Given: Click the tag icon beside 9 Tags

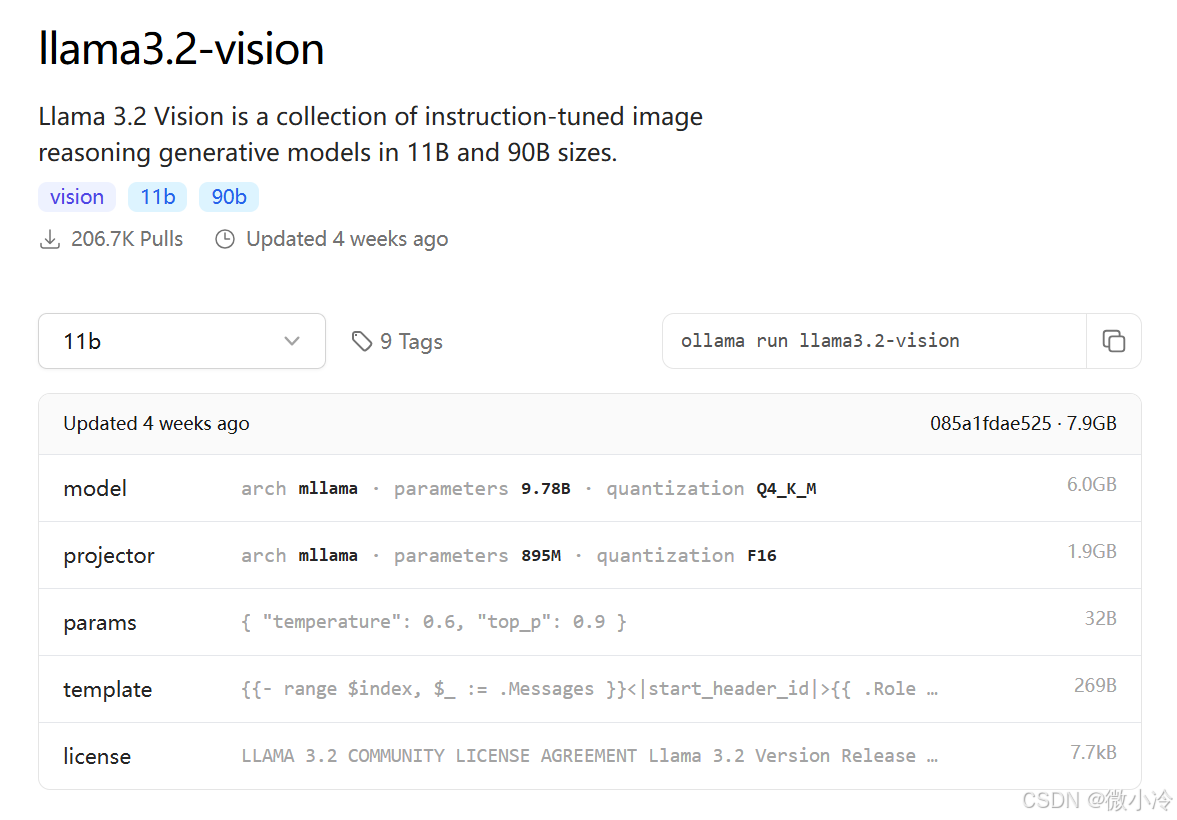Looking at the screenshot, I should [361, 342].
